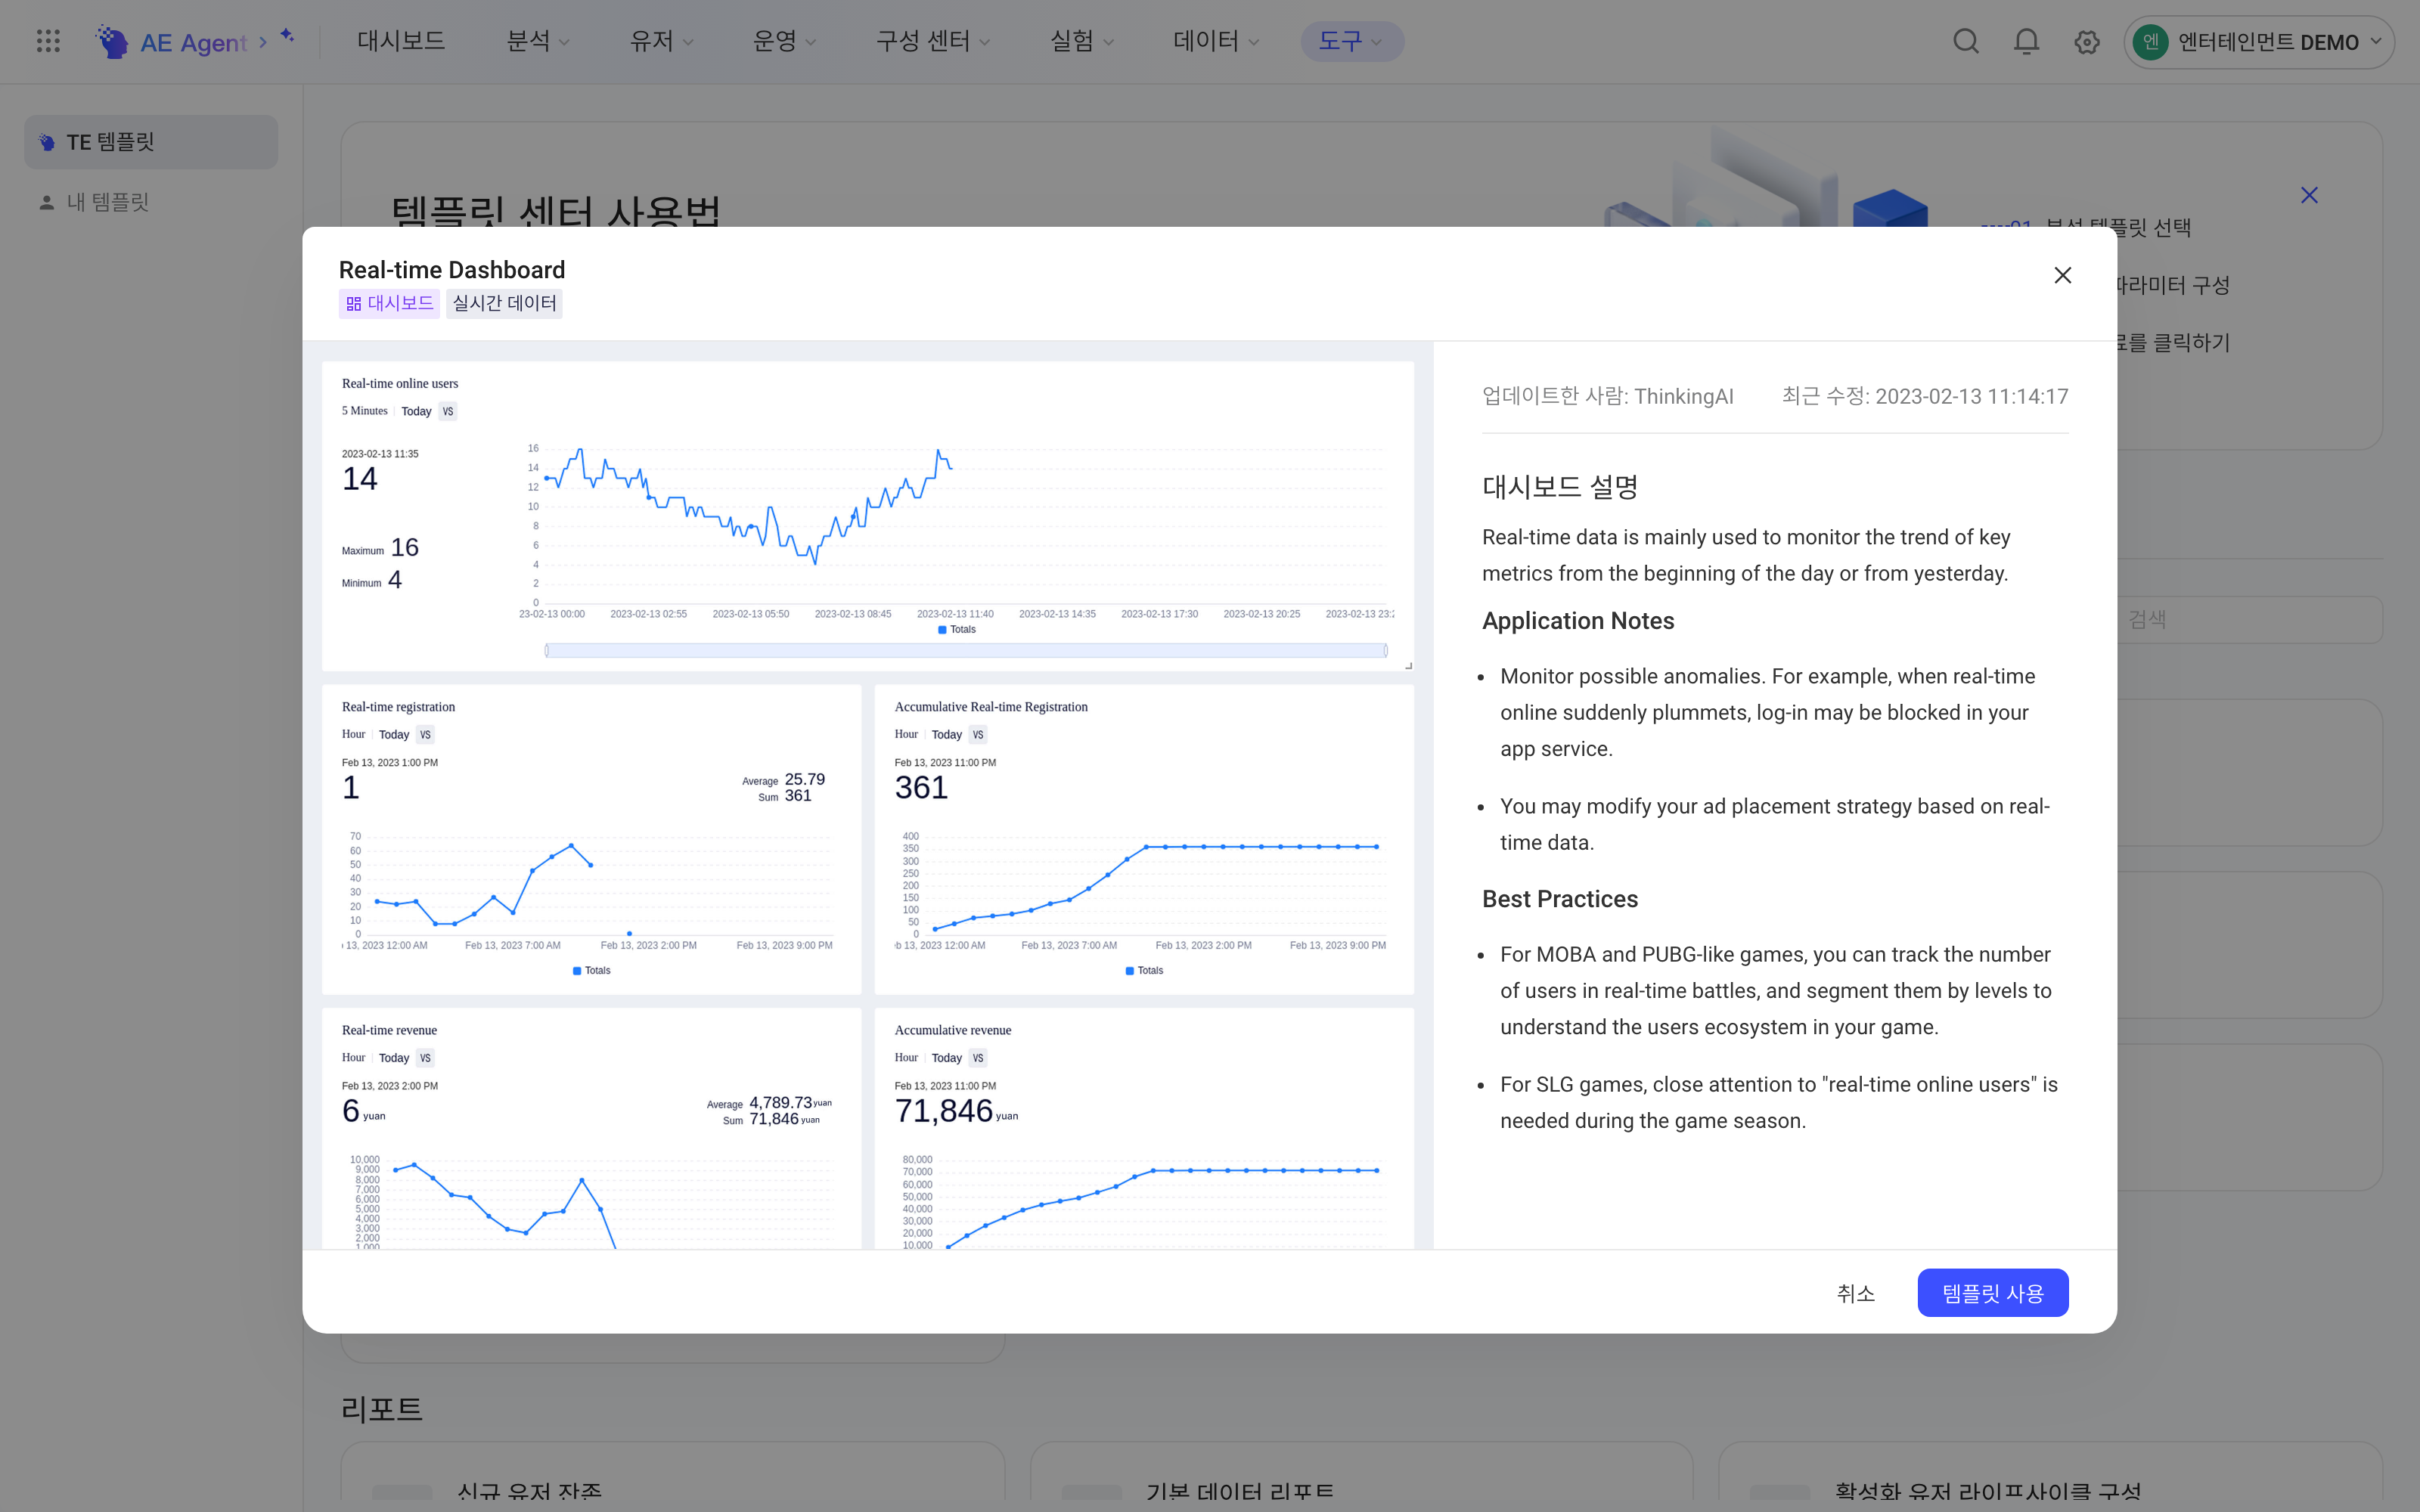Screen dimensions: 2420x1512
Task: Click the resize handle of Real-time online users card
Action: pos(1408,665)
